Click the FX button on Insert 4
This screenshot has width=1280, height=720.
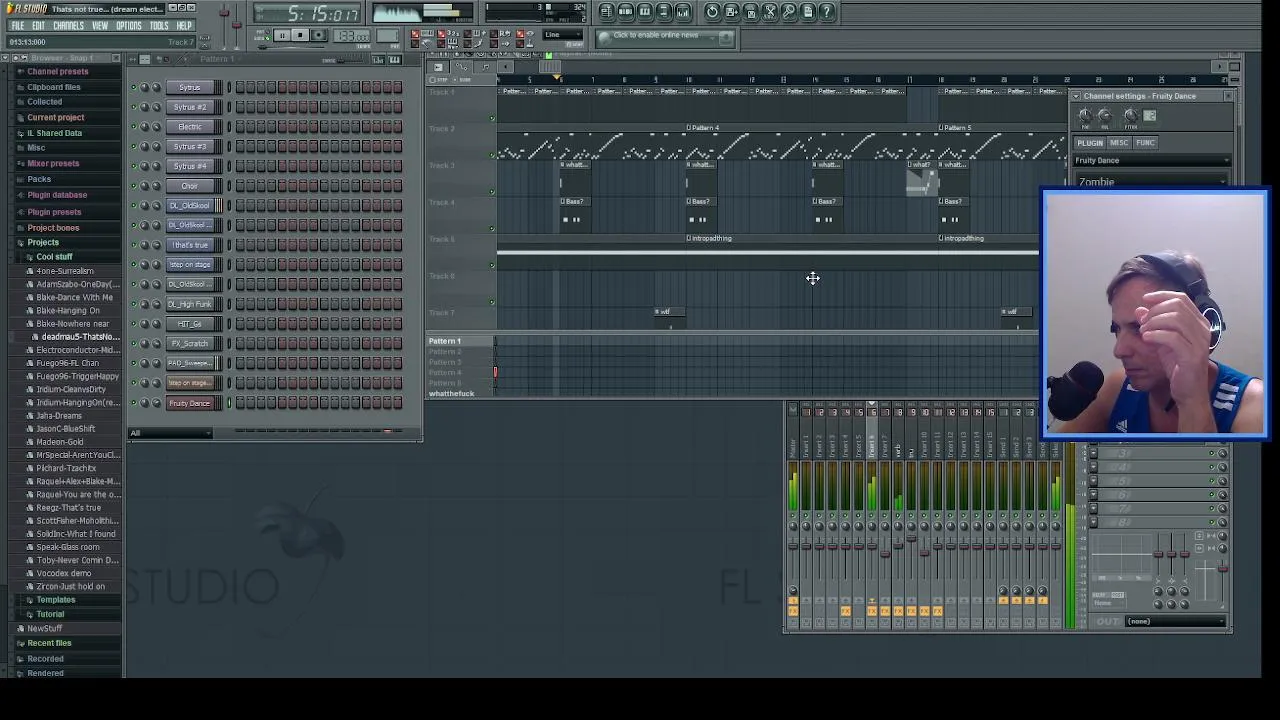coord(845,611)
